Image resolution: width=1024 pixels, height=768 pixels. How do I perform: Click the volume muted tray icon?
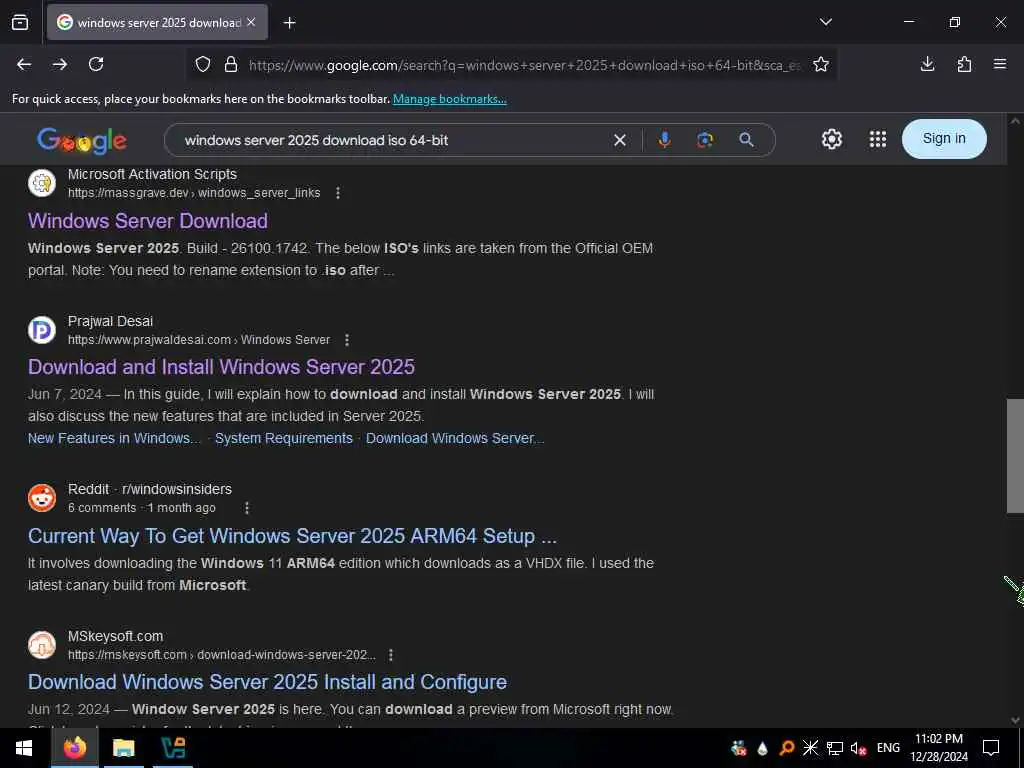click(858, 748)
